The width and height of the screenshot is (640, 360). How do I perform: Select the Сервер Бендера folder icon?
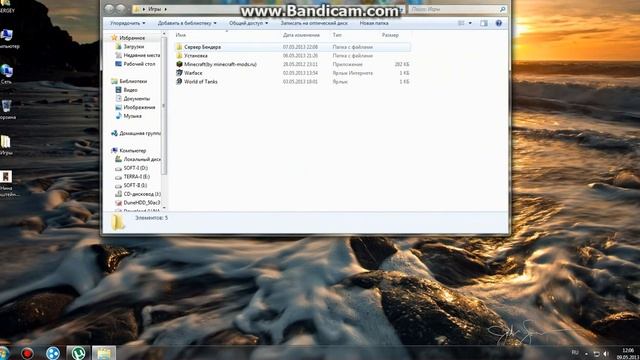point(179,47)
